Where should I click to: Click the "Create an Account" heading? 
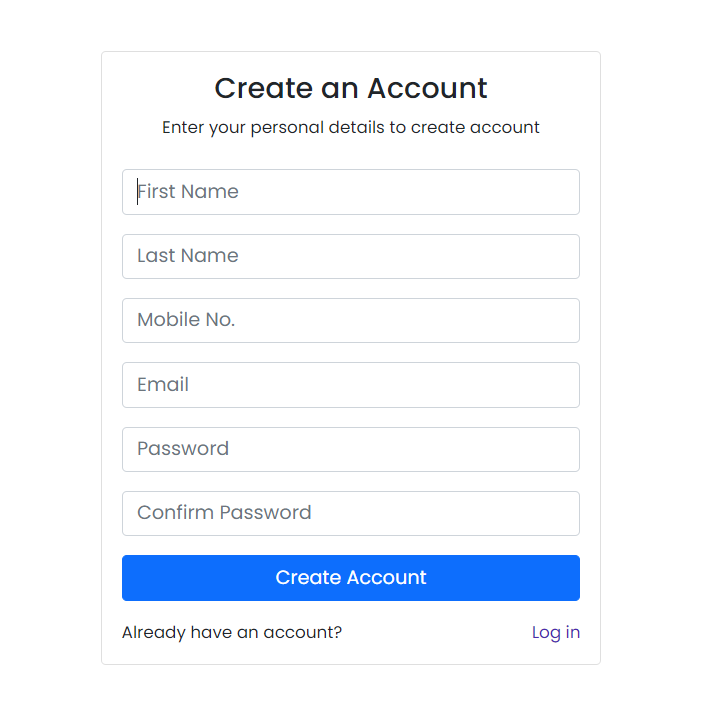(351, 88)
